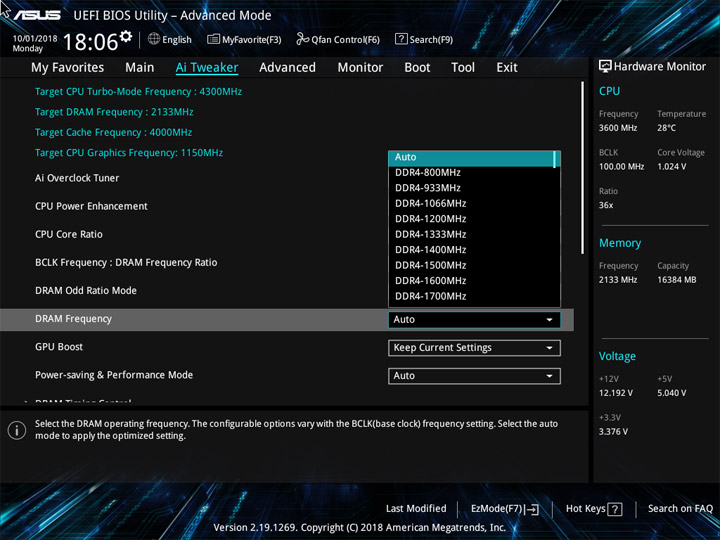The image size is (720, 540).
Task: Select DDR4-933MHz option
Action: point(471,188)
